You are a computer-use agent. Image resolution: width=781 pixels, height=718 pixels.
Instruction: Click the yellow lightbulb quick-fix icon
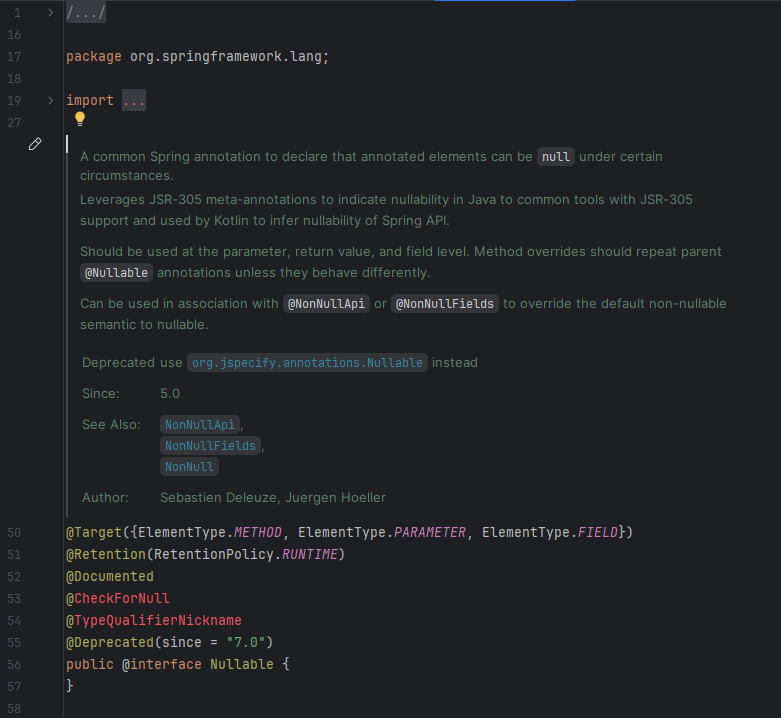[80, 119]
